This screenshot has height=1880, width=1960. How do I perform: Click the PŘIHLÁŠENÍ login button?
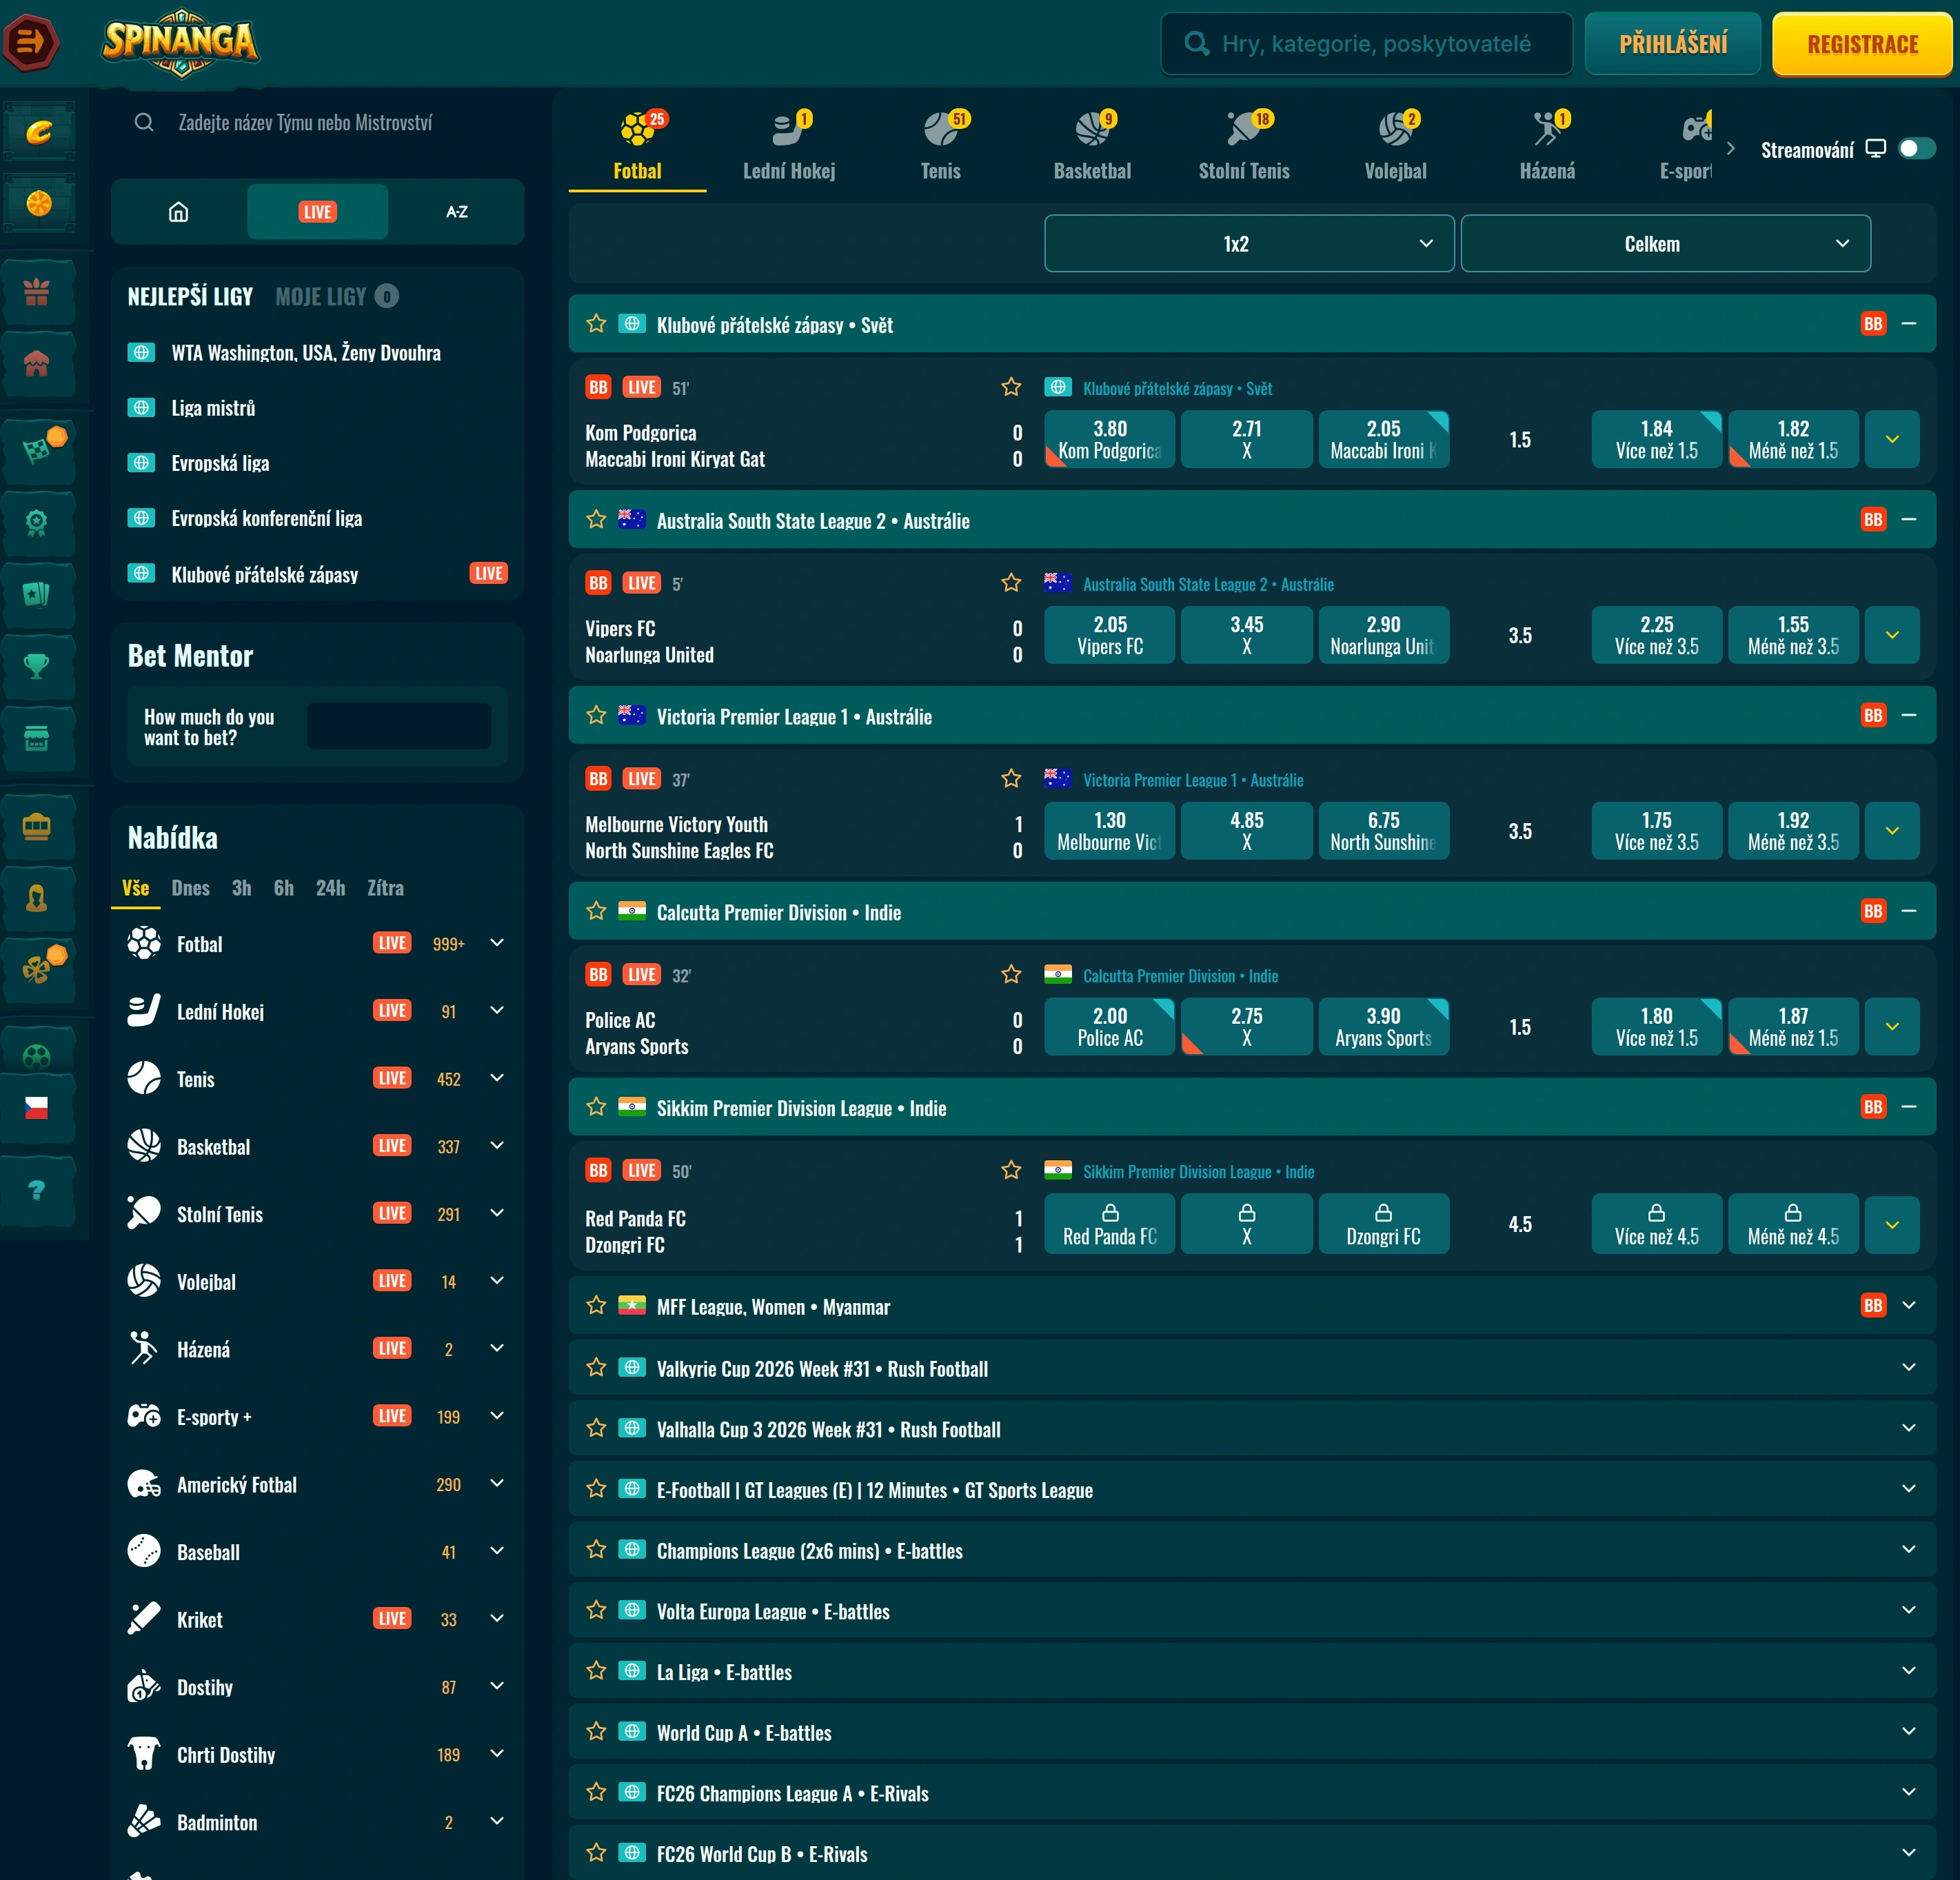(x=1673, y=44)
